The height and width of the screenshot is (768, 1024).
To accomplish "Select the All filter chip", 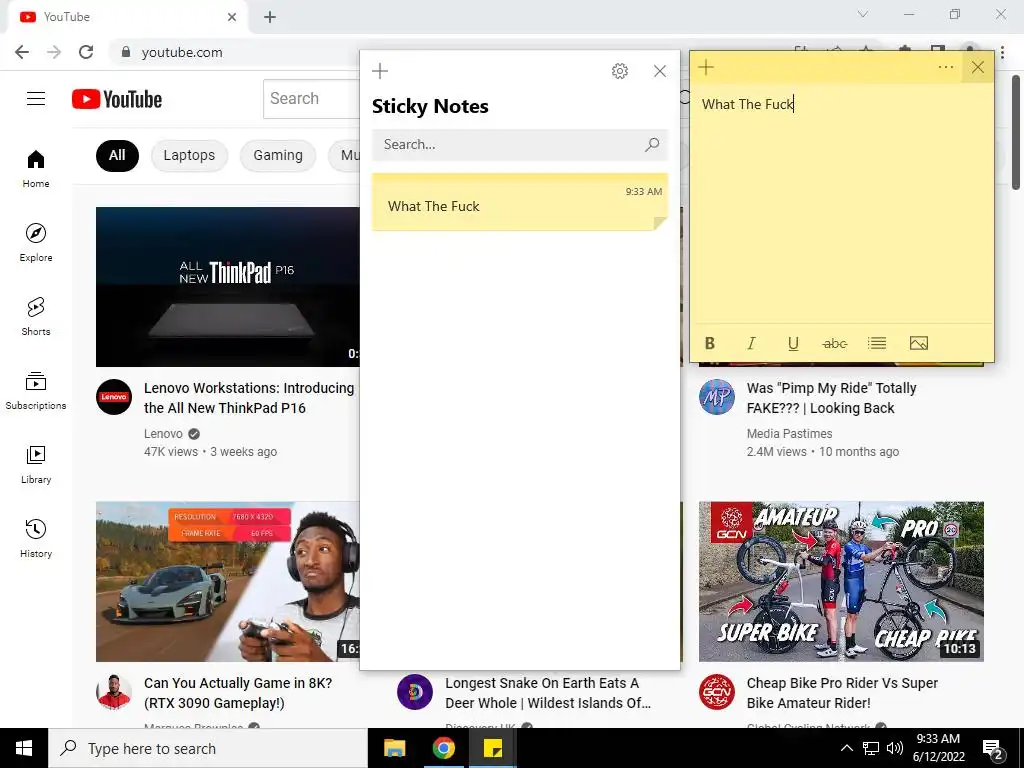I will click(118, 155).
